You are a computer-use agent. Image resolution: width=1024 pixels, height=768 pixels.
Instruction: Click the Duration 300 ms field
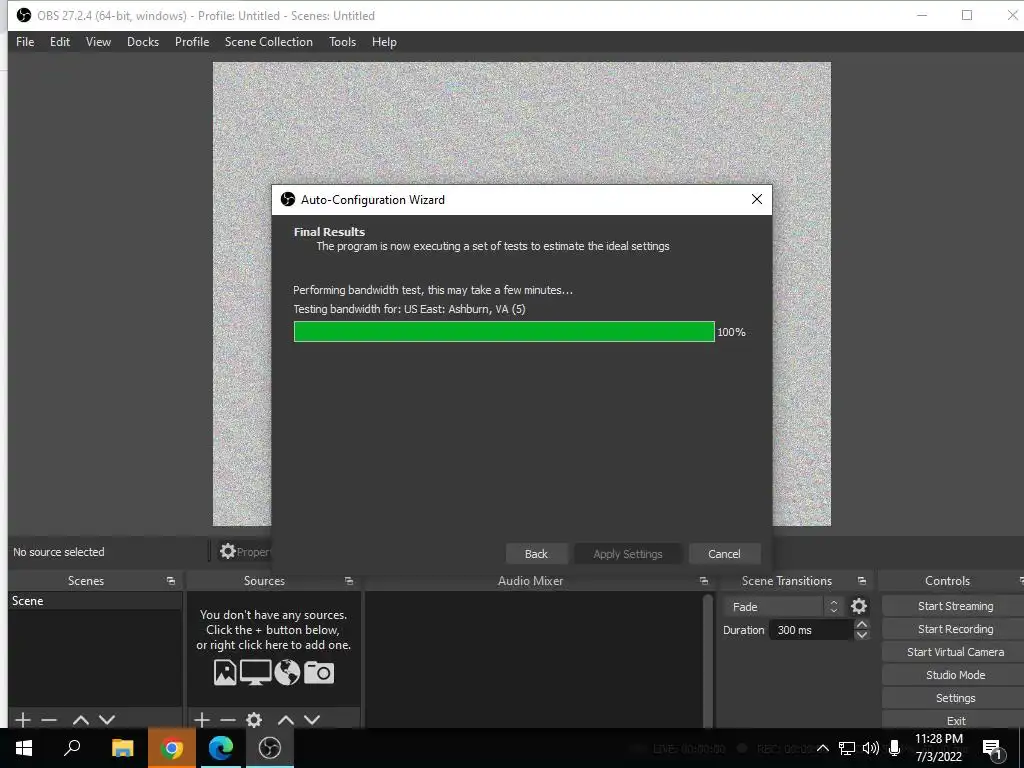811,630
